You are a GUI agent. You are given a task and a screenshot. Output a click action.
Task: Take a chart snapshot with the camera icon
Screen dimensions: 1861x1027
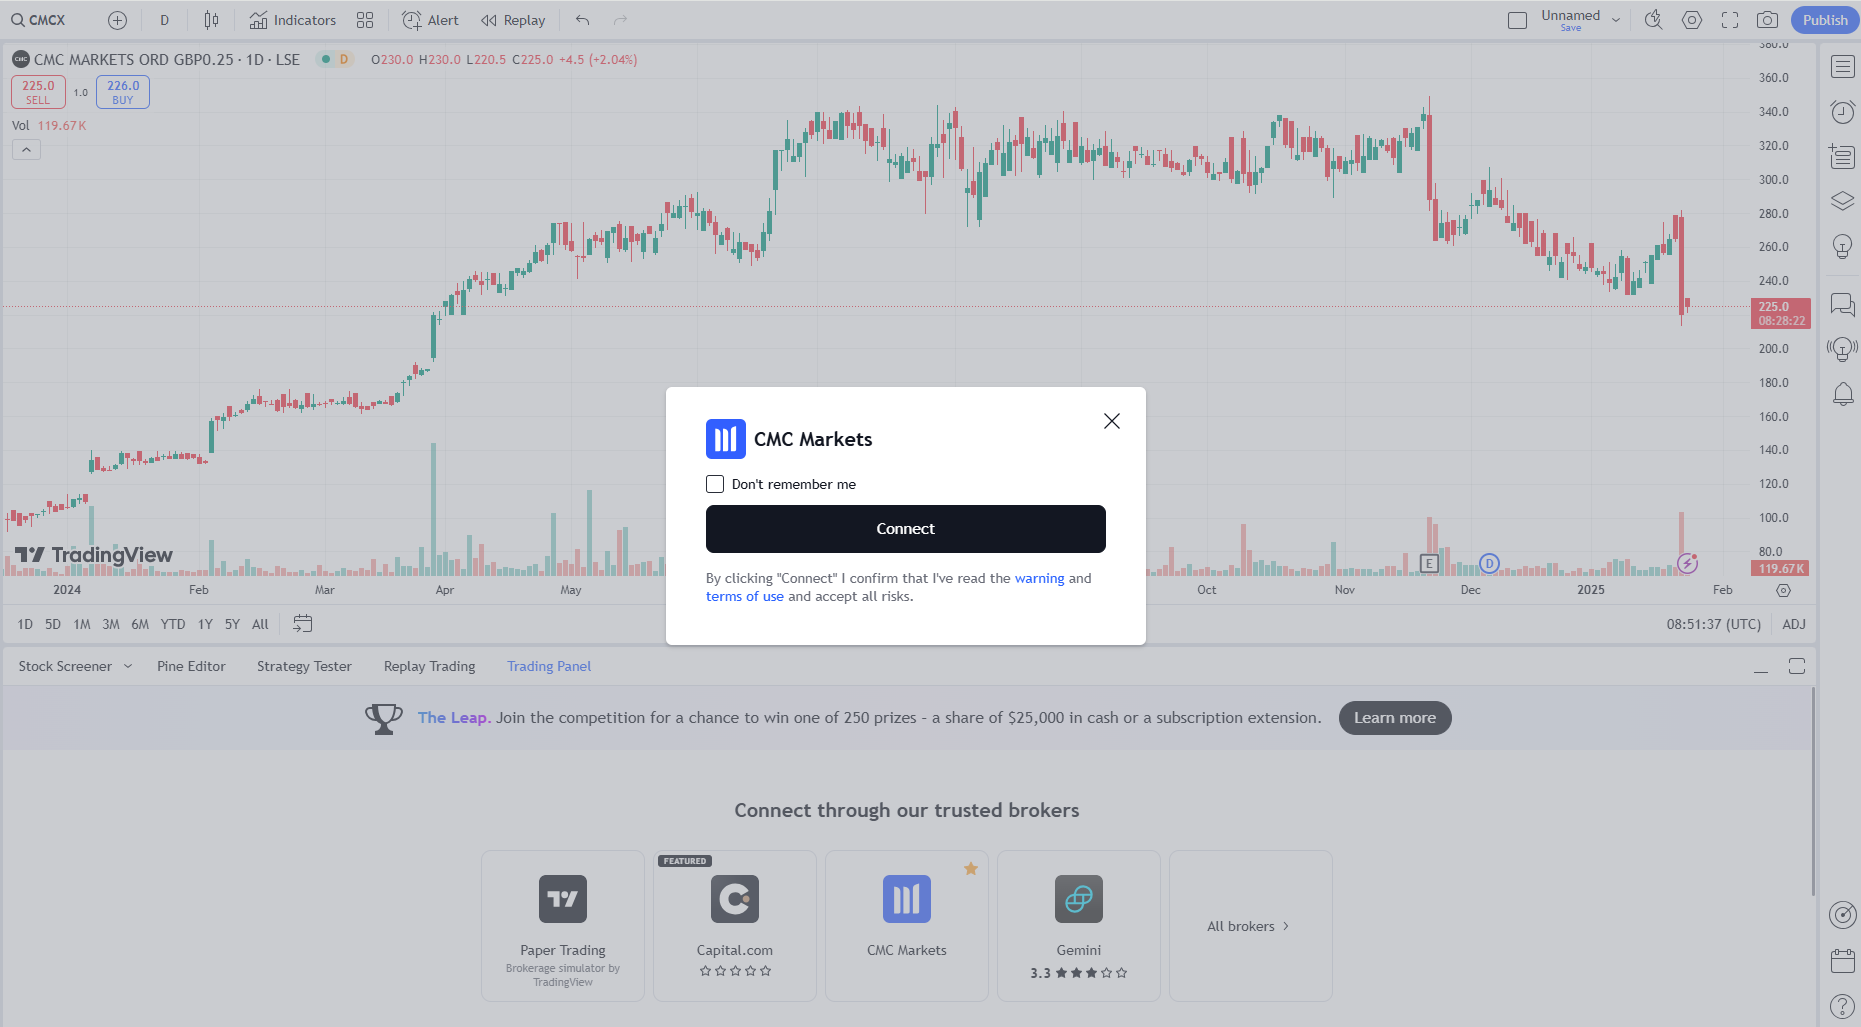(1767, 19)
